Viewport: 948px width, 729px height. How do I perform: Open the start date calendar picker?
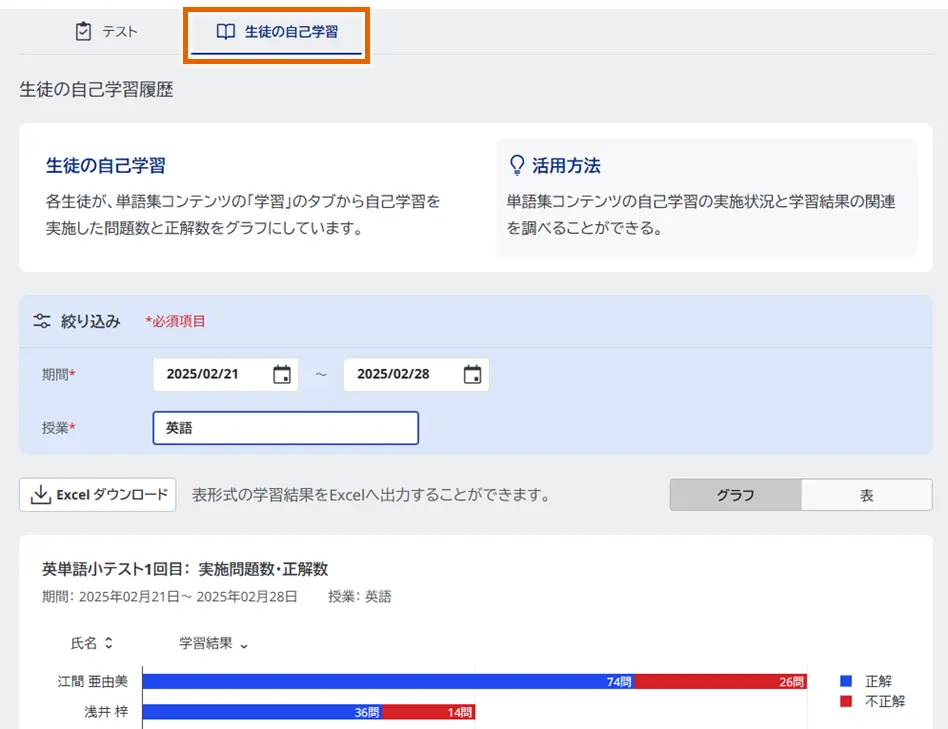coord(283,374)
